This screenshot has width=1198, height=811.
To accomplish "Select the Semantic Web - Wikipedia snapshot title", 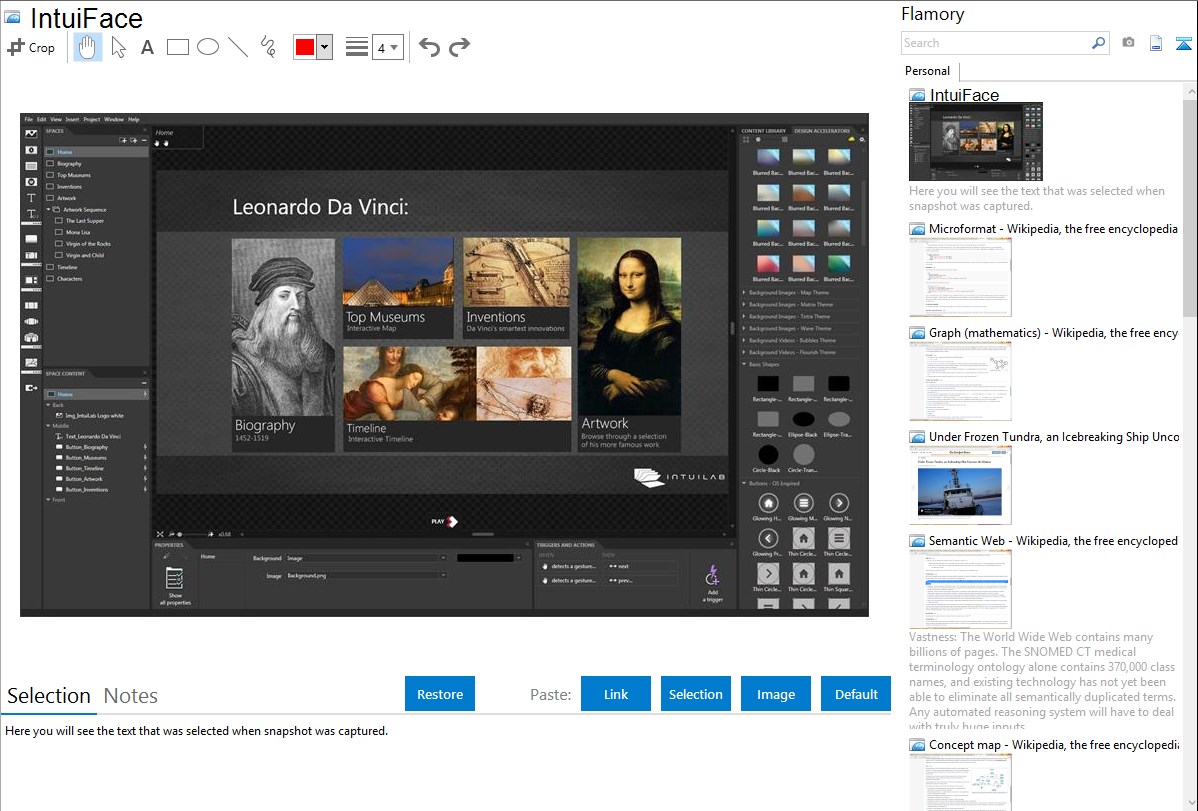I will coord(1053,540).
